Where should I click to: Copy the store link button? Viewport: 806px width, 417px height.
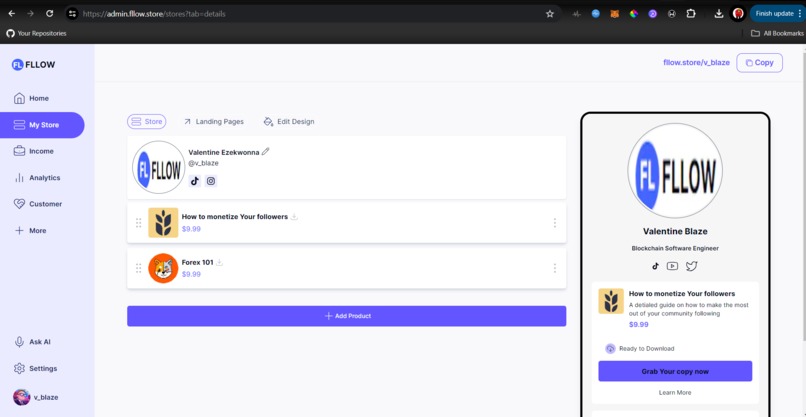(x=759, y=63)
